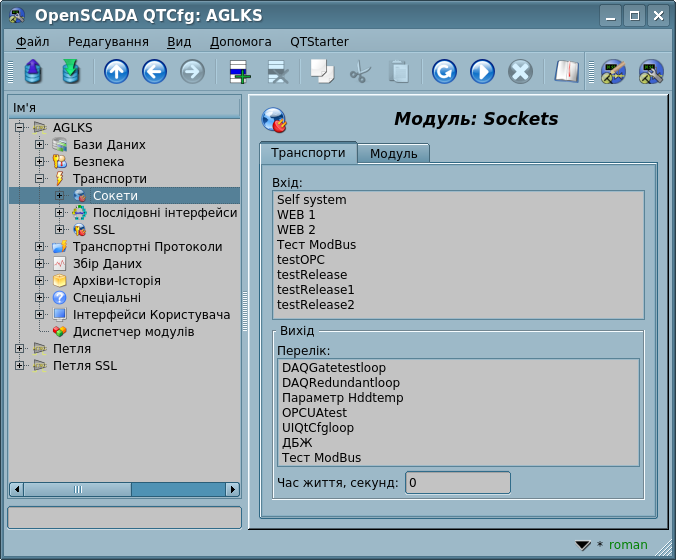
Task: Select Диспетчер модулів in the tree
Action: (133, 331)
